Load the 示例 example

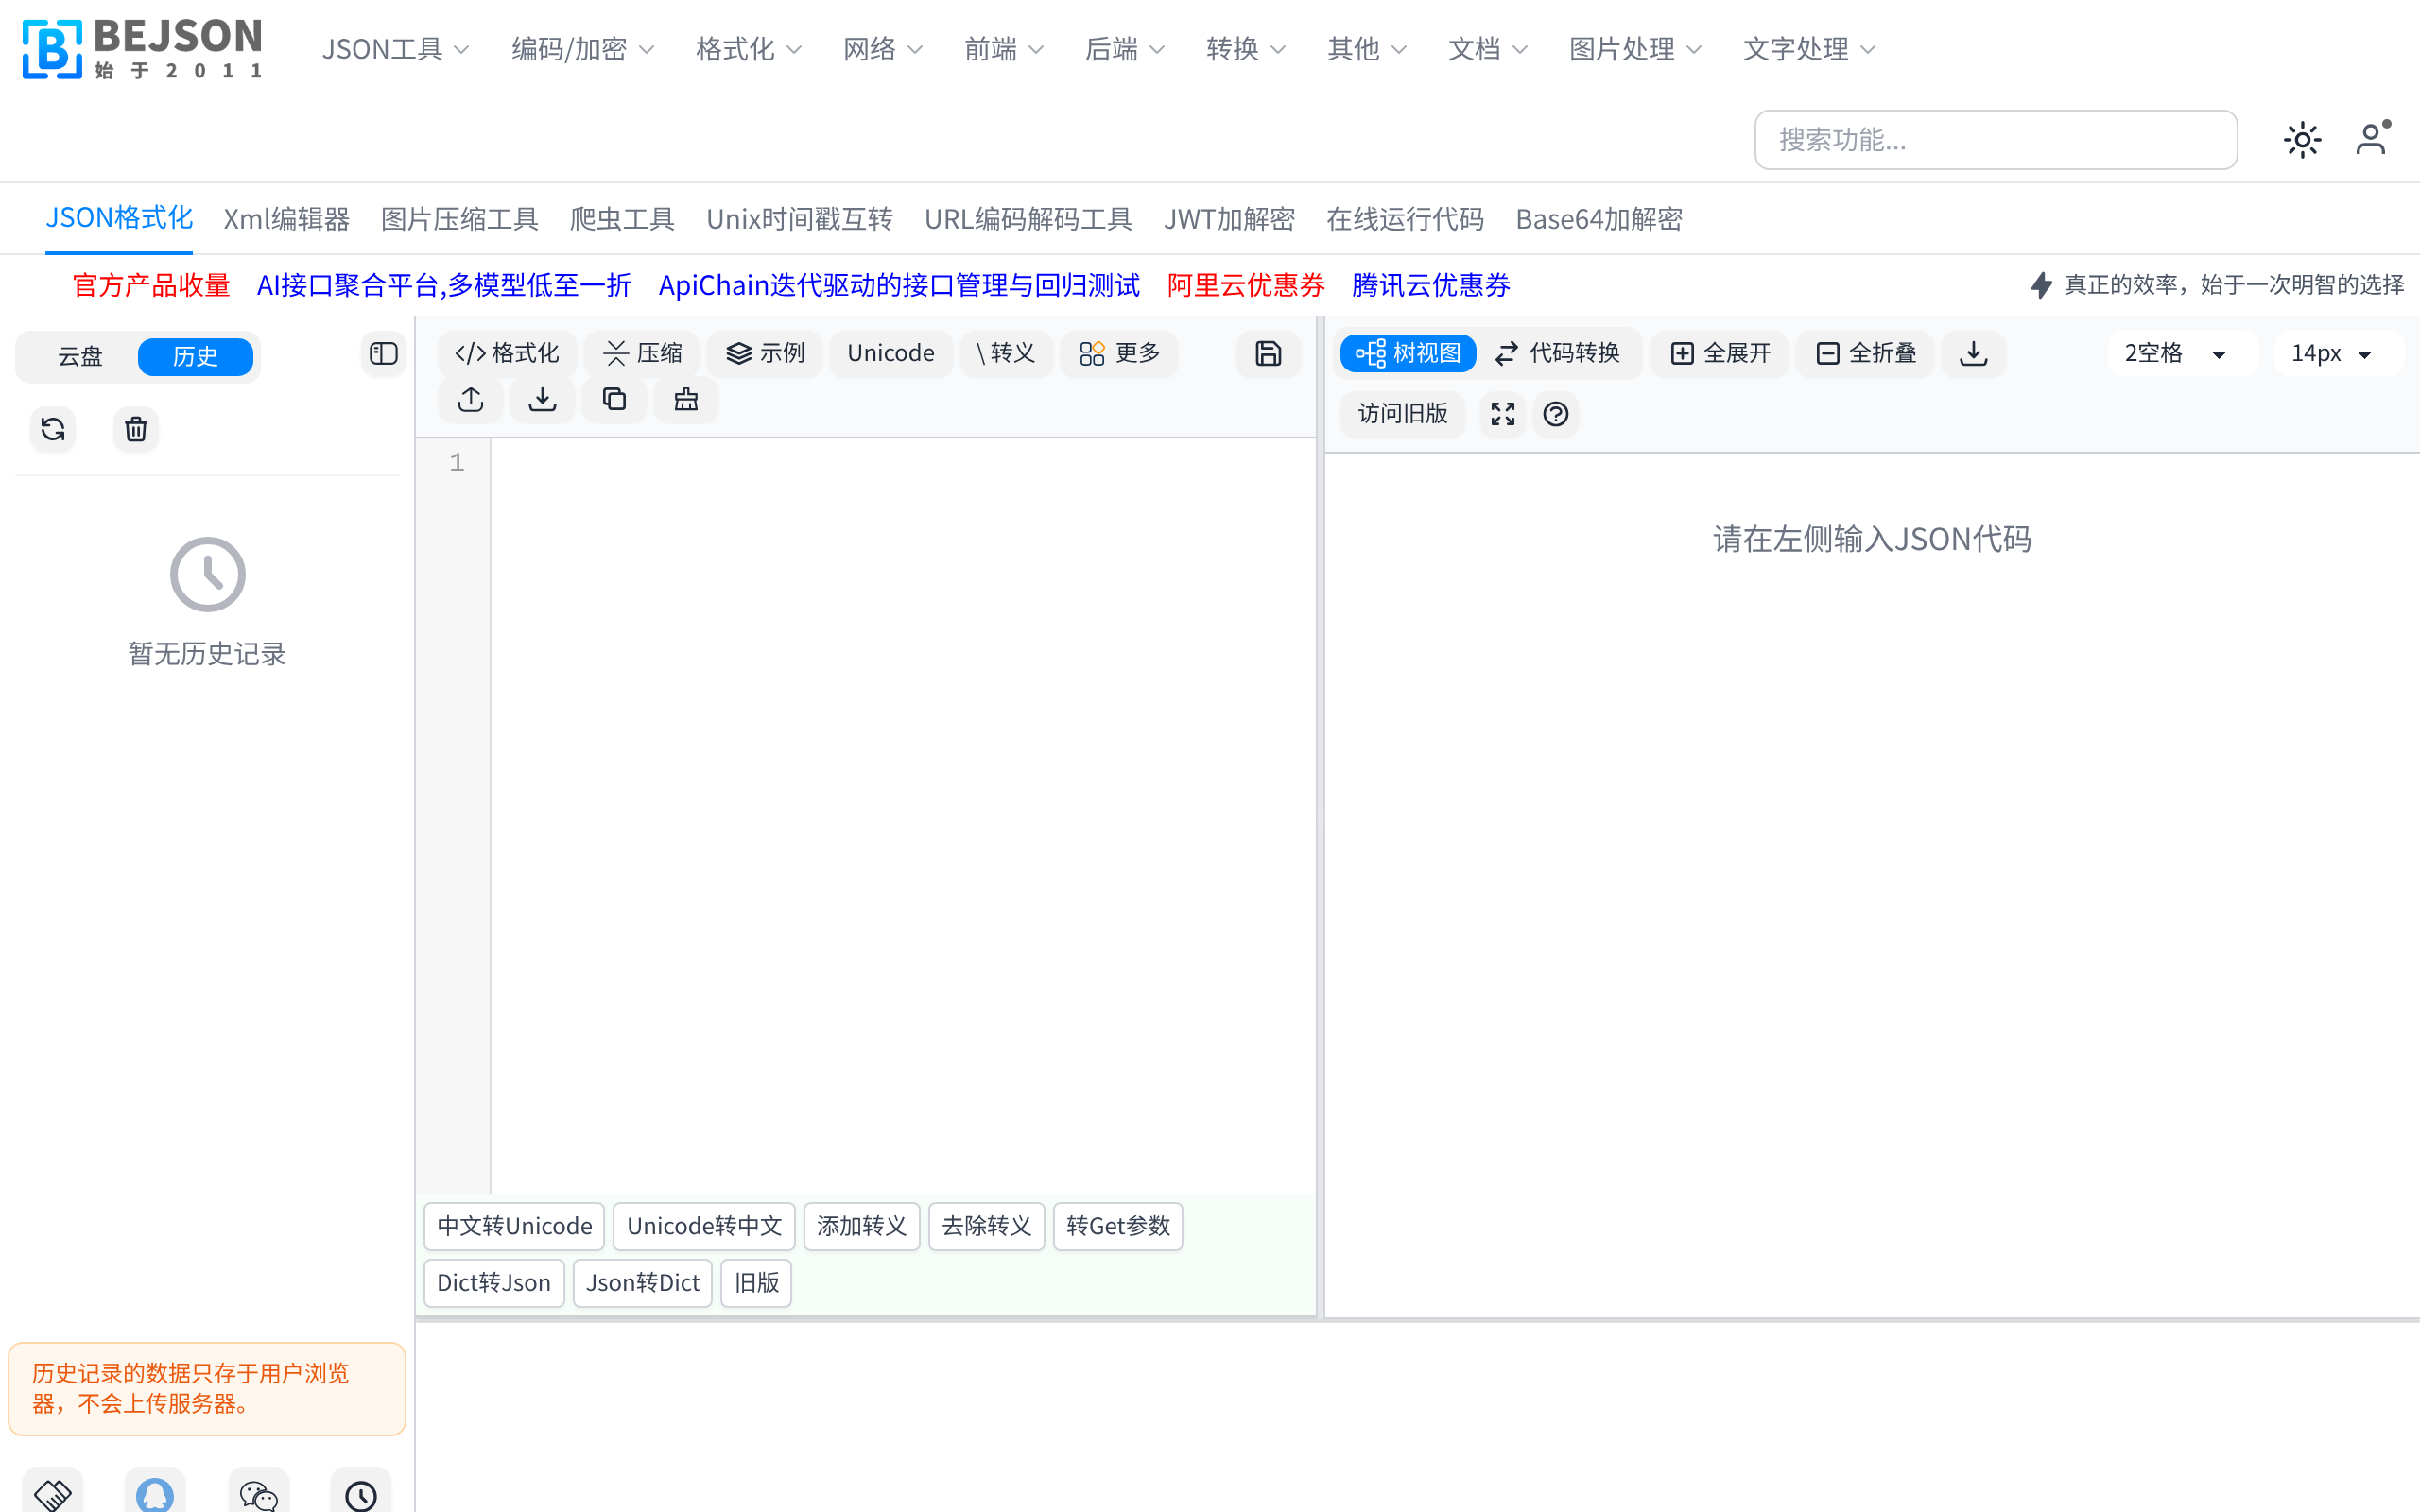765,354
